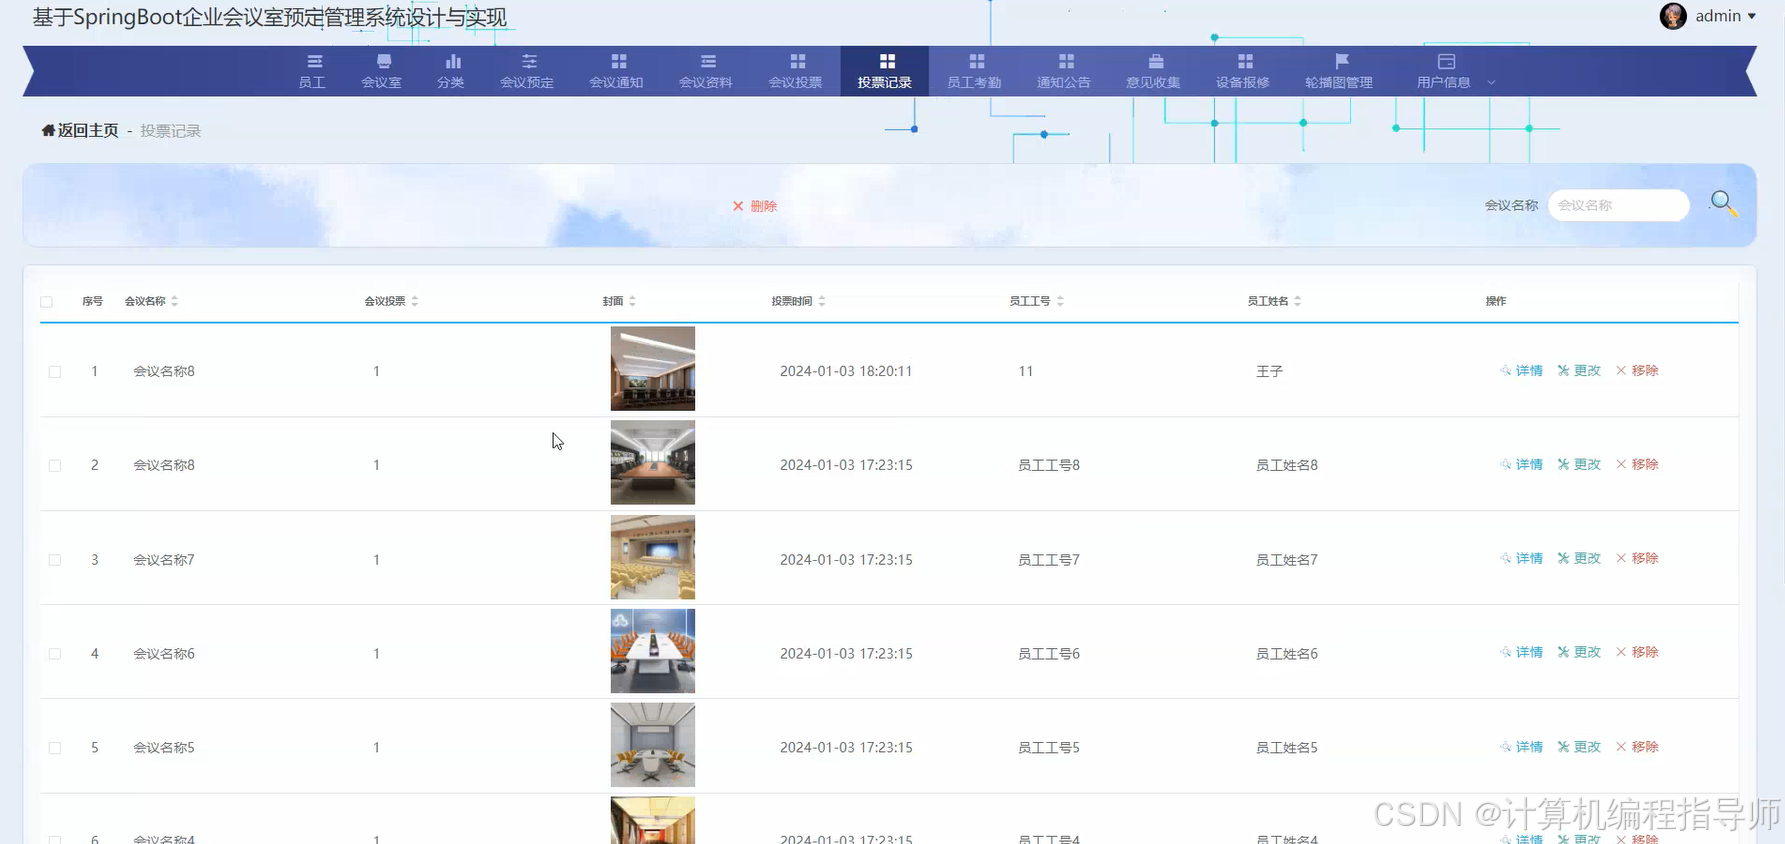Viewport: 1785px width, 844px height.
Task: Click 更改 for the 员工姓名5 row
Action: (1579, 747)
